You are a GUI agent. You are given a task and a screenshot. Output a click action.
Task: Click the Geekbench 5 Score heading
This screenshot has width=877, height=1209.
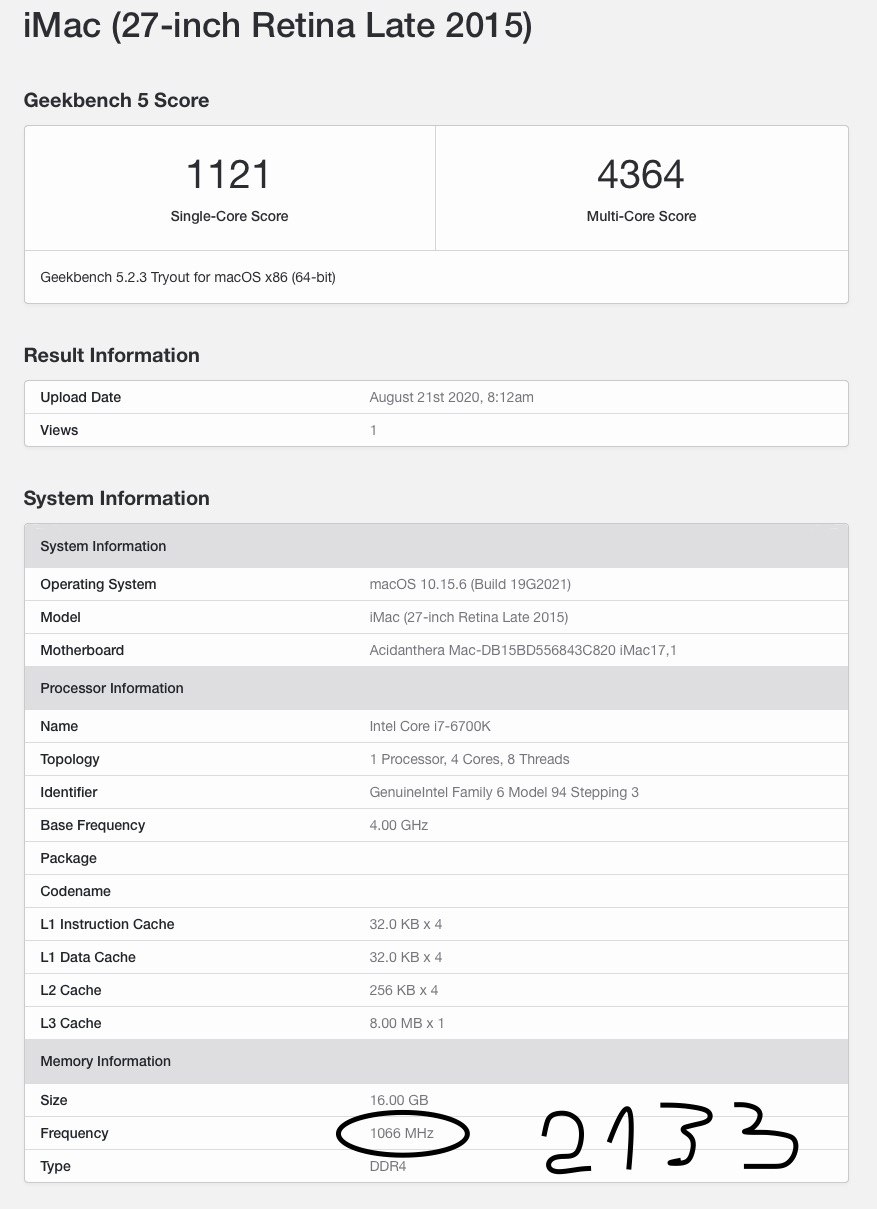click(x=116, y=100)
